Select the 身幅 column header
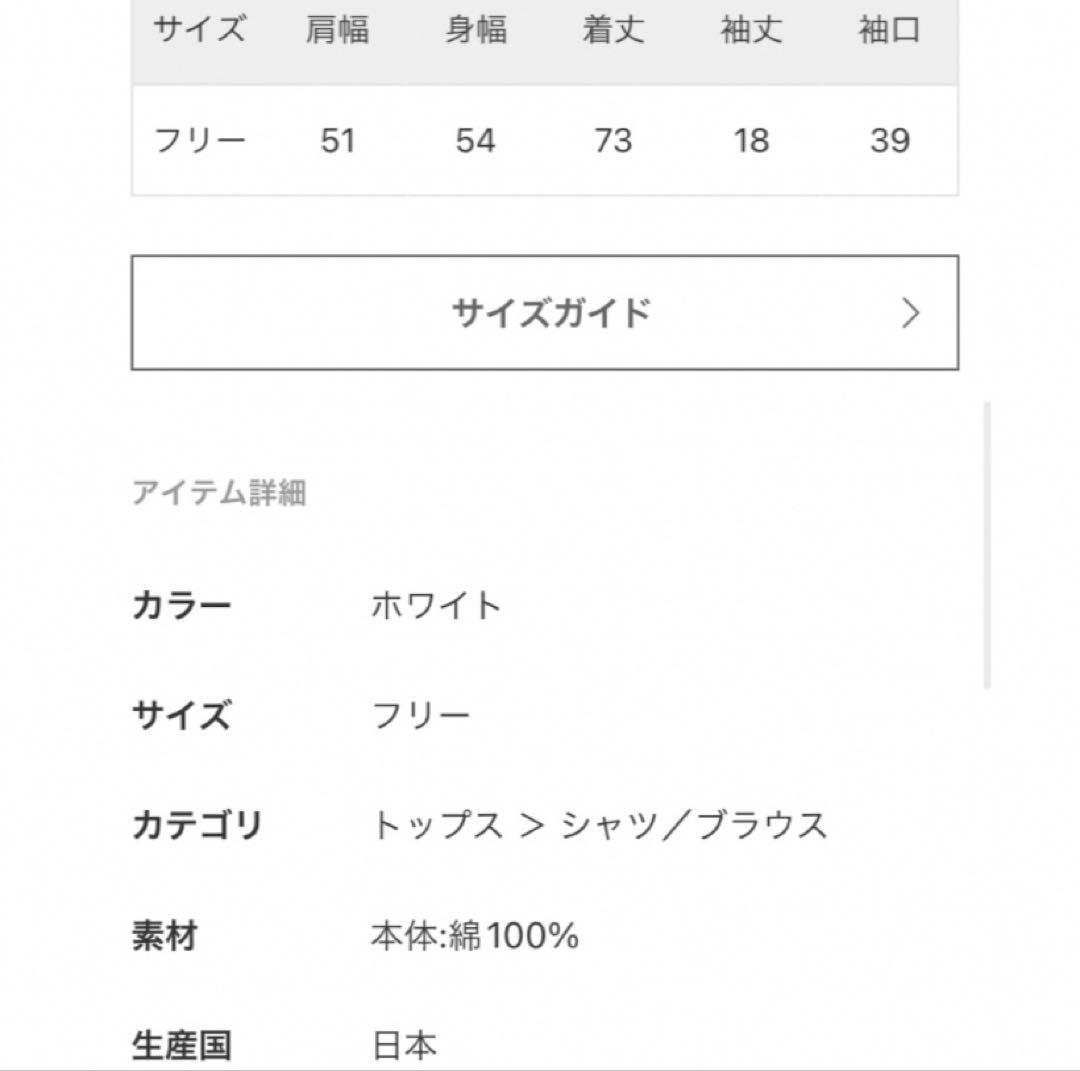This screenshot has height=1071, width=1080. (477, 31)
